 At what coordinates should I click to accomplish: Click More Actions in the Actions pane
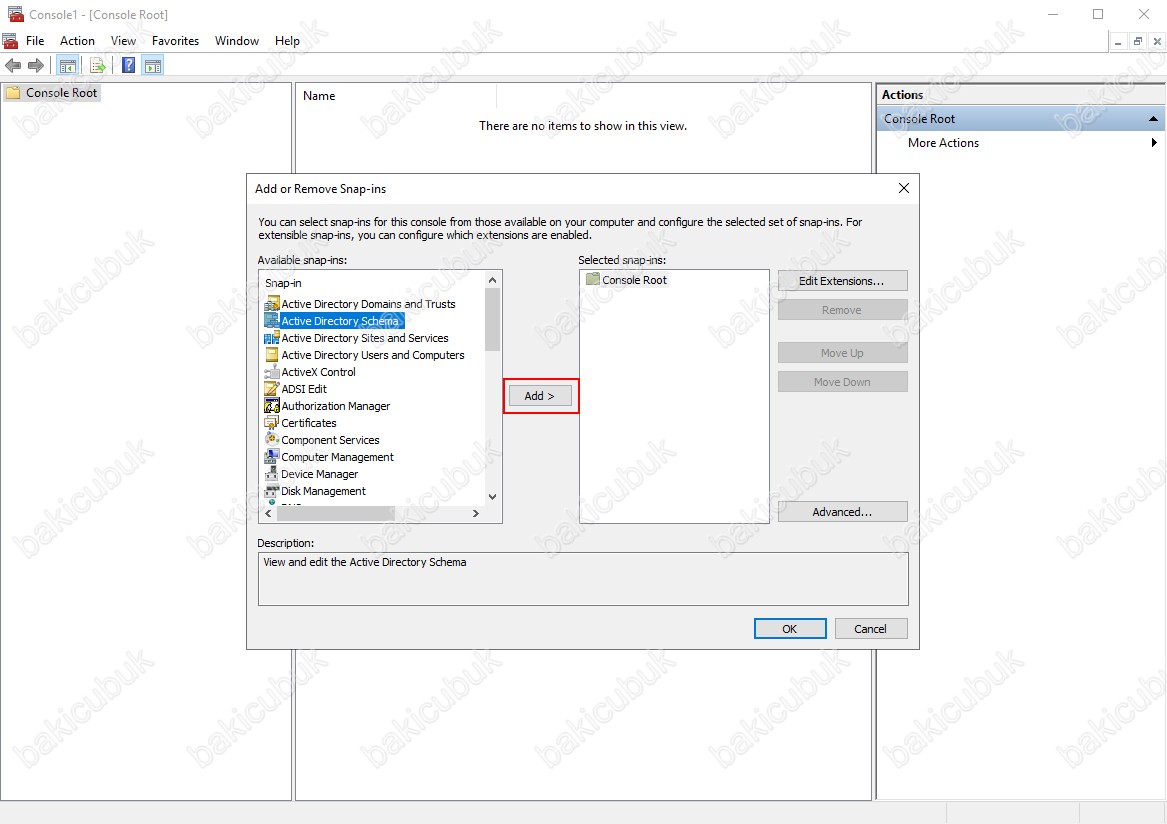coord(943,143)
